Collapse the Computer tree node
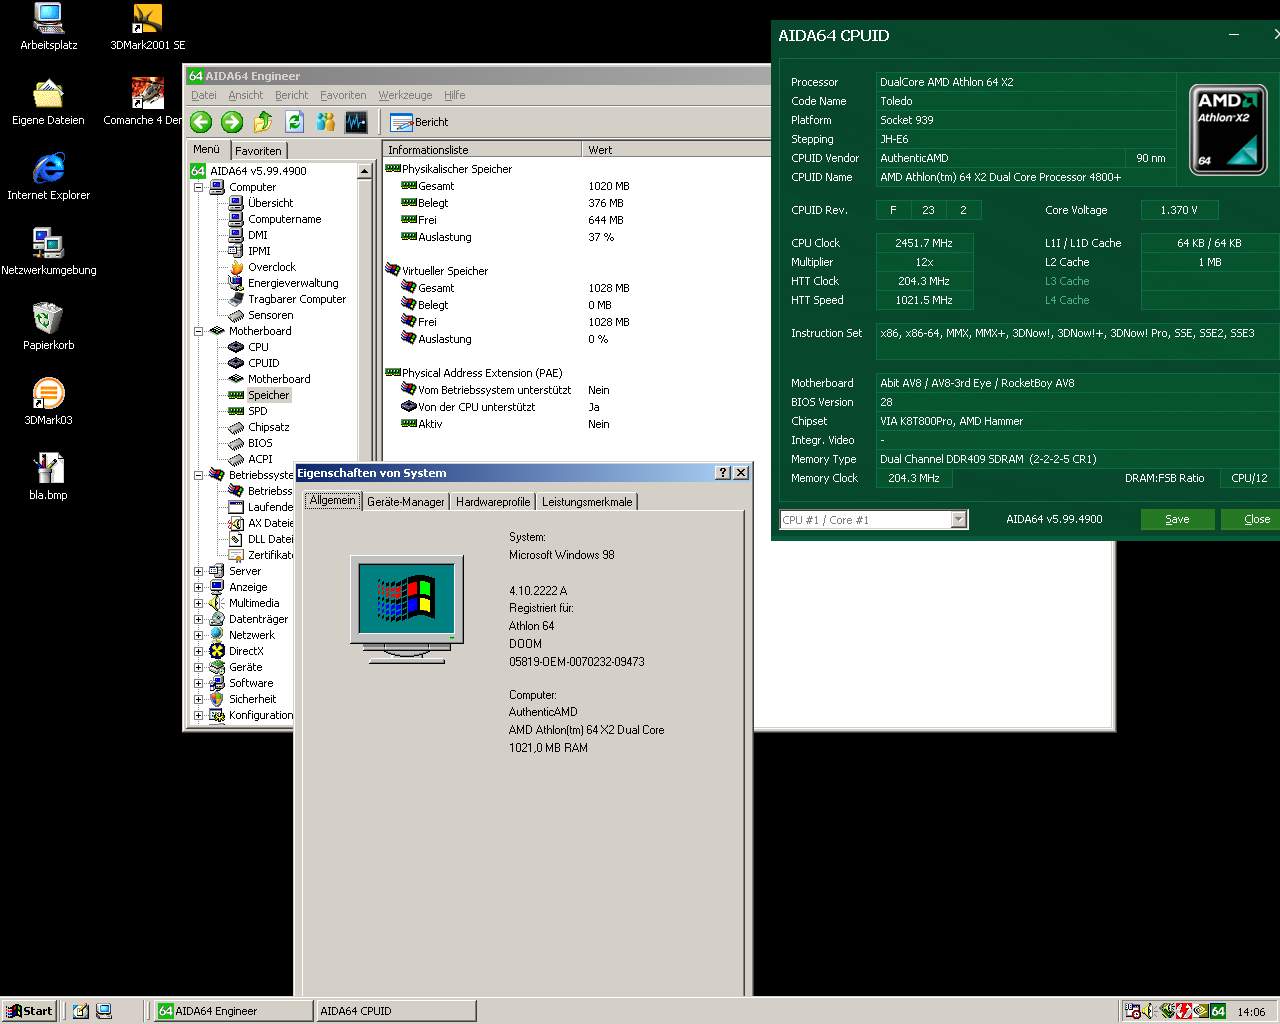This screenshot has width=1280, height=1024. 198,187
